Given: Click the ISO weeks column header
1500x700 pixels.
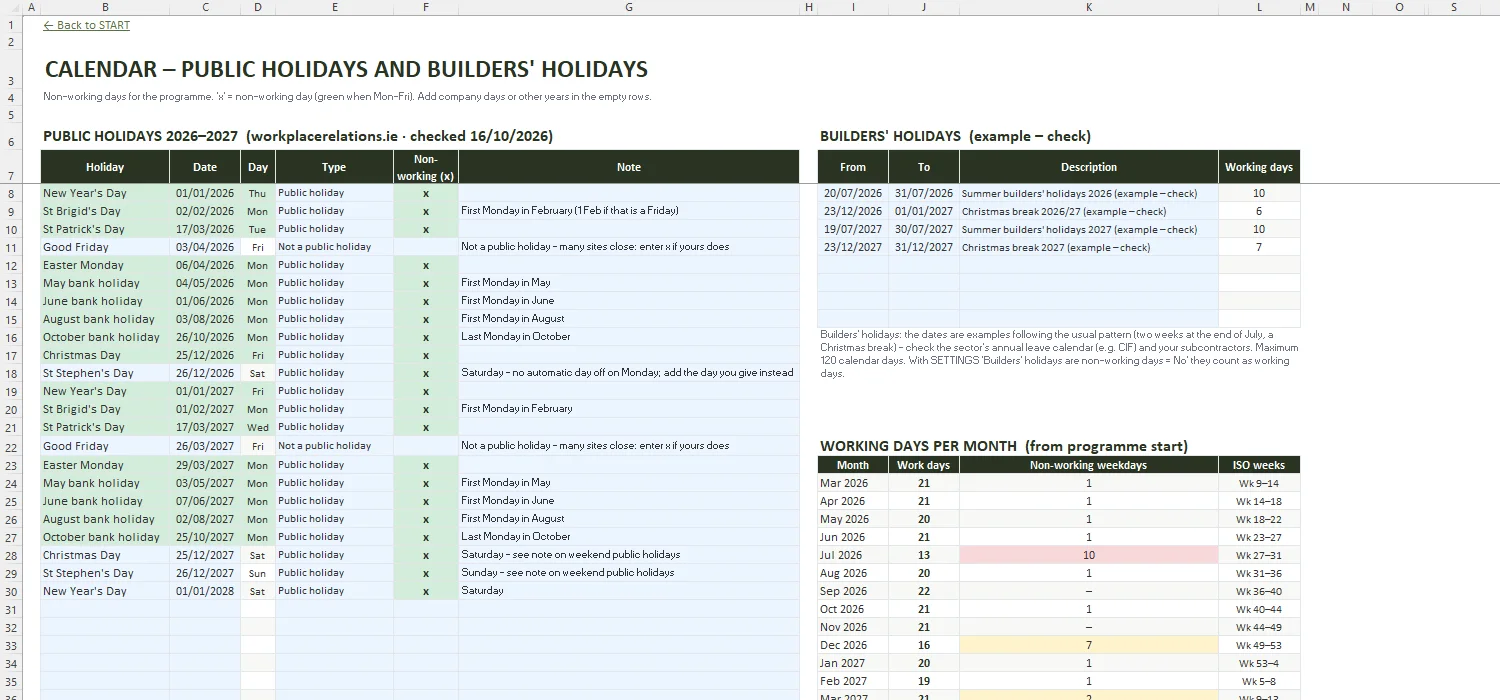Looking at the screenshot, I should [1259, 465].
